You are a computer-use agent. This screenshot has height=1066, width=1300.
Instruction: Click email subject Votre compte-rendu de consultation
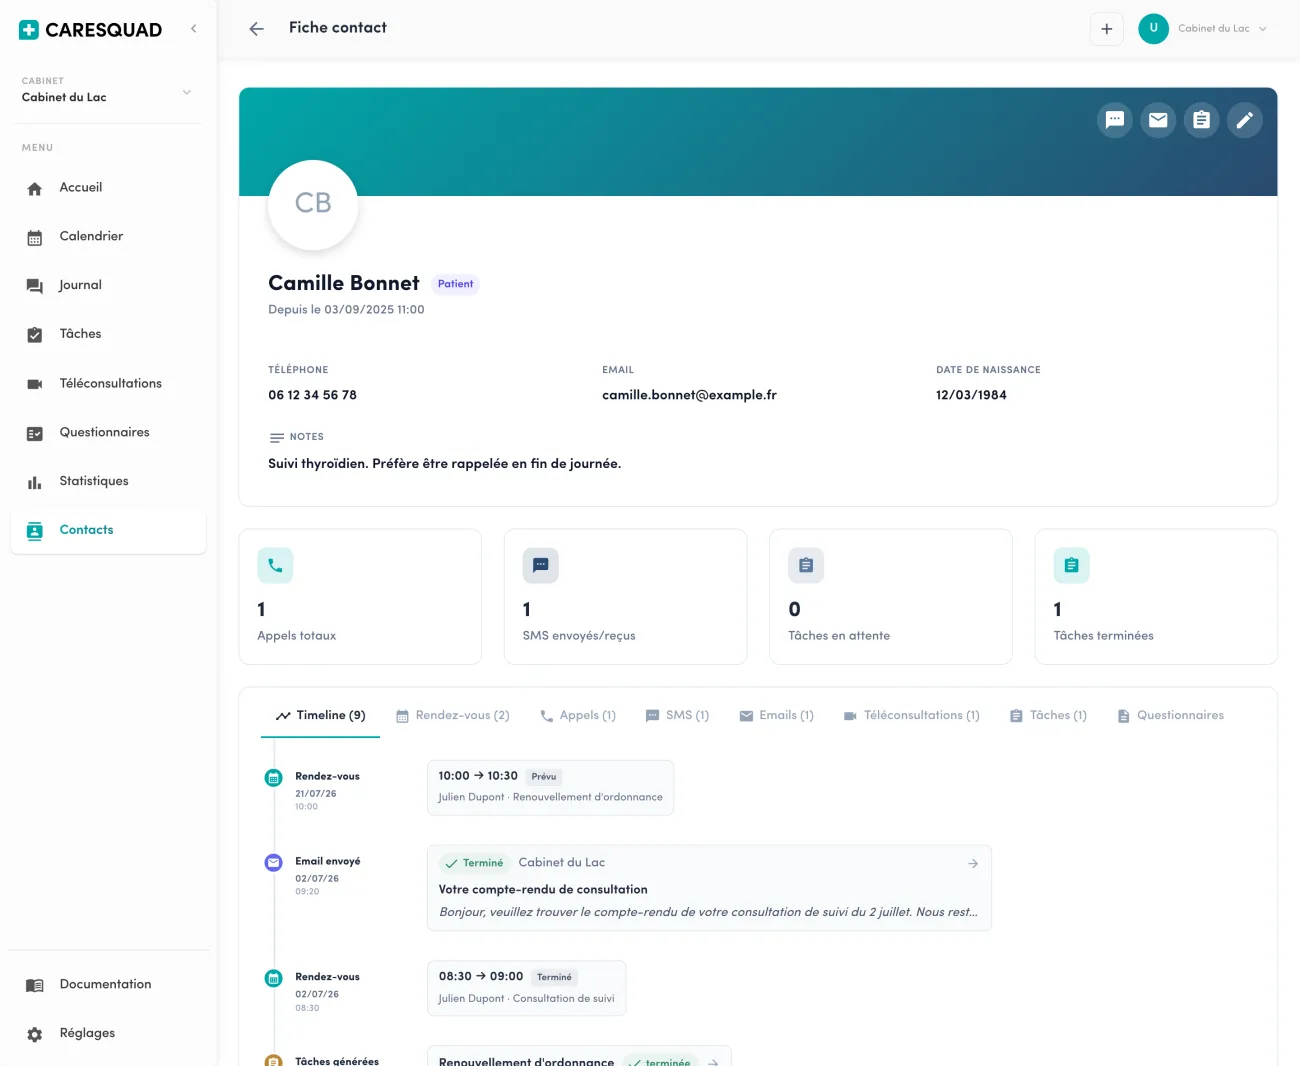tap(543, 890)
